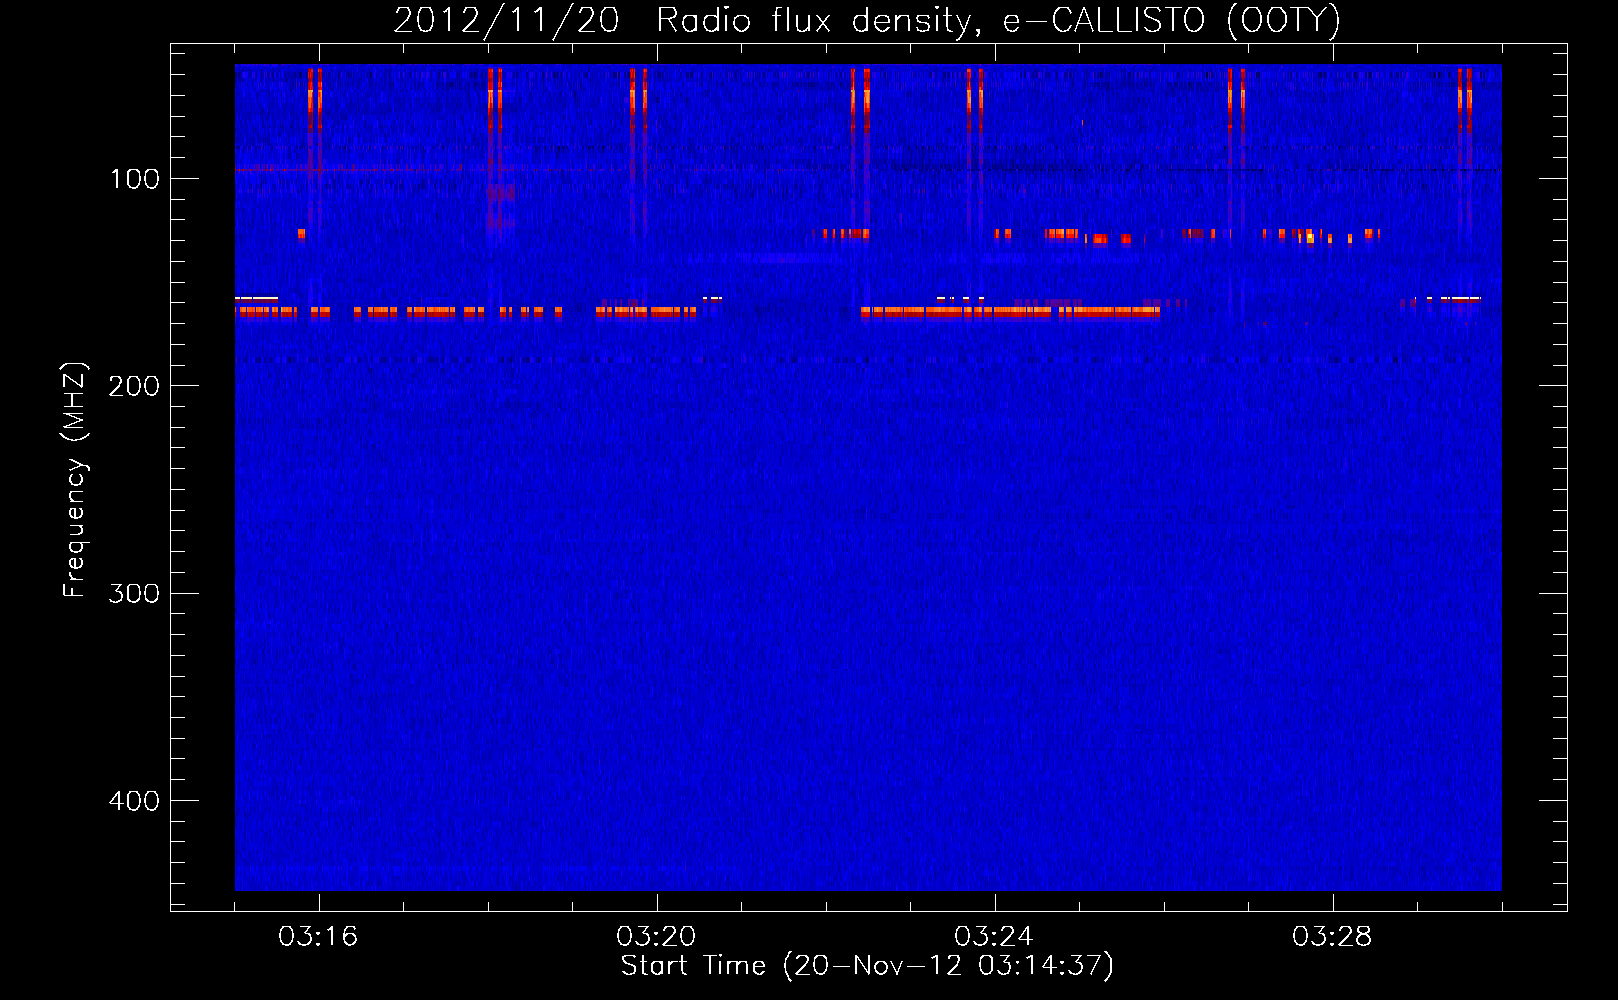Viewport: 1618px width, 1000px height.
Task: Click the 03:20 time tick label
Action: 656,936
